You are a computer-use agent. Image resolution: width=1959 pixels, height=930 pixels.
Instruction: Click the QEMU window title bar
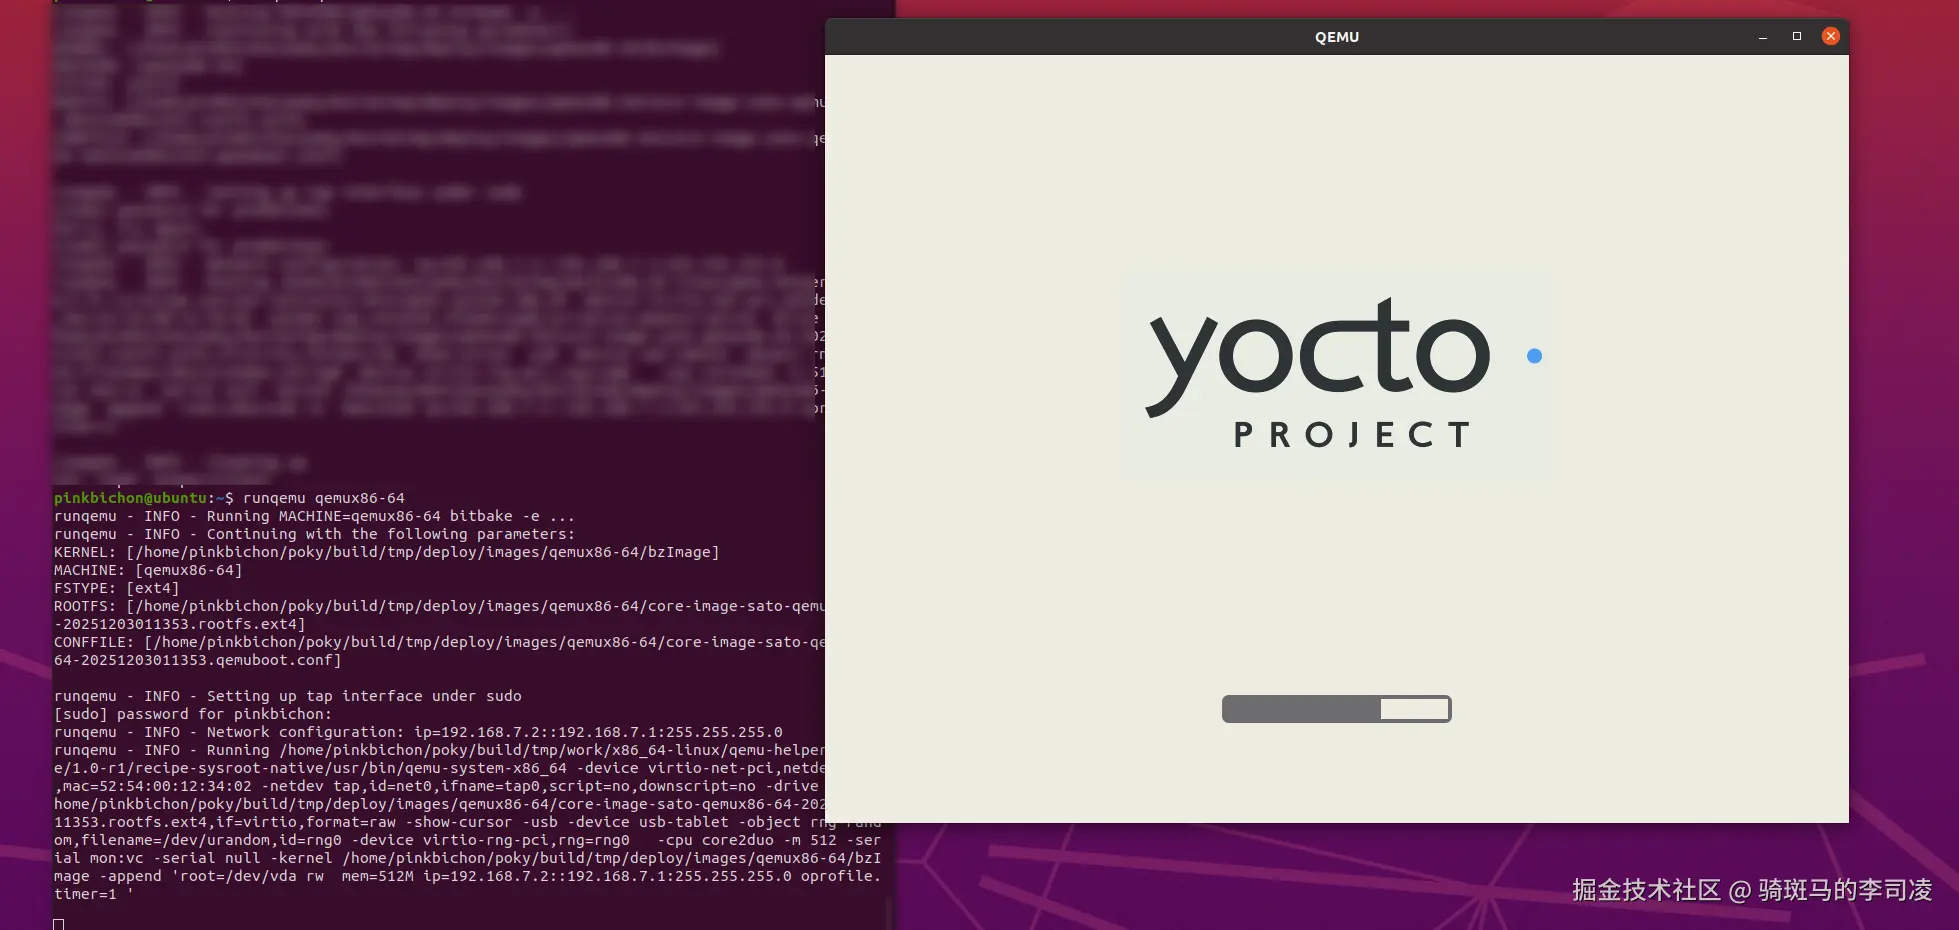1337,37
